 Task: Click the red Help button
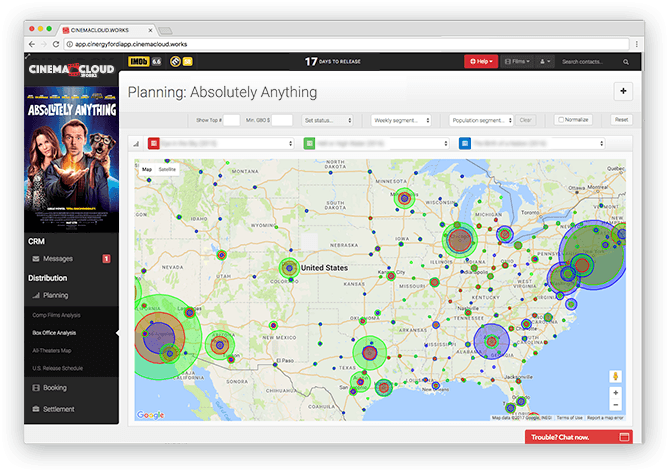[479, 62]
